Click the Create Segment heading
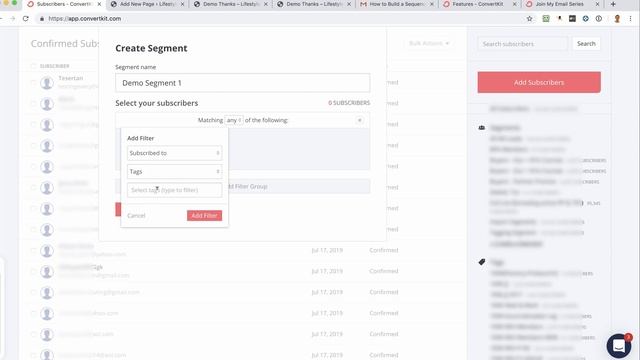 (151, 48)
